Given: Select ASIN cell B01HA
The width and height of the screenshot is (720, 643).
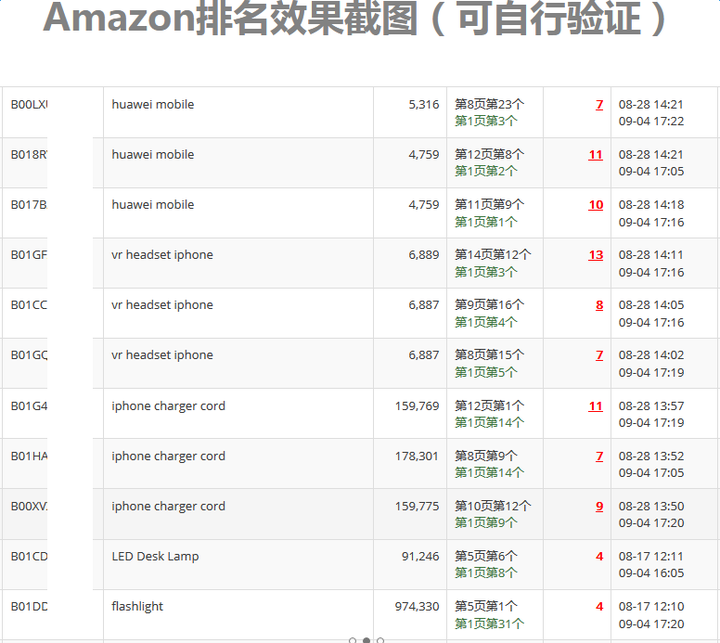Looking at the screenshot, I should pyautogui.click(x=29, y=456).
